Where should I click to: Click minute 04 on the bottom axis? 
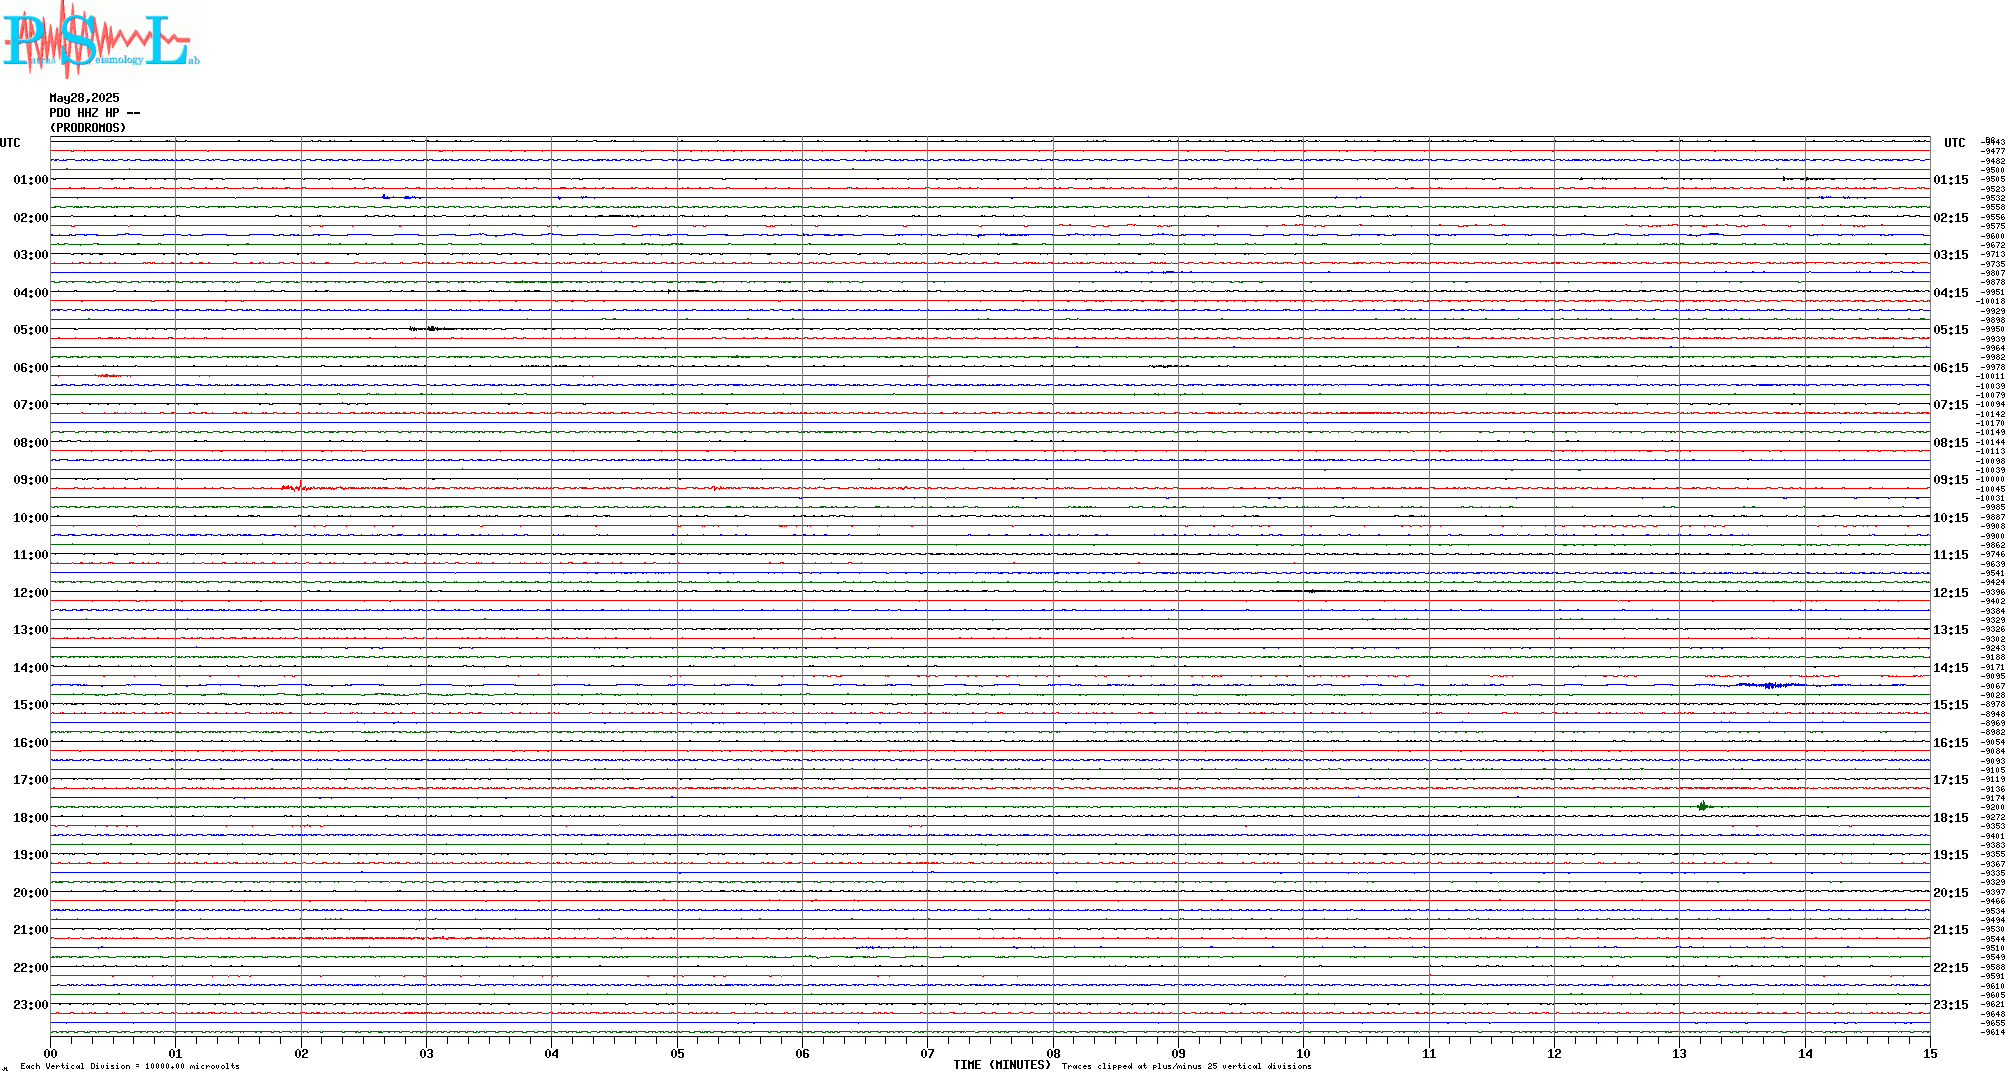pyautogui.click(x=552, y=1053)
